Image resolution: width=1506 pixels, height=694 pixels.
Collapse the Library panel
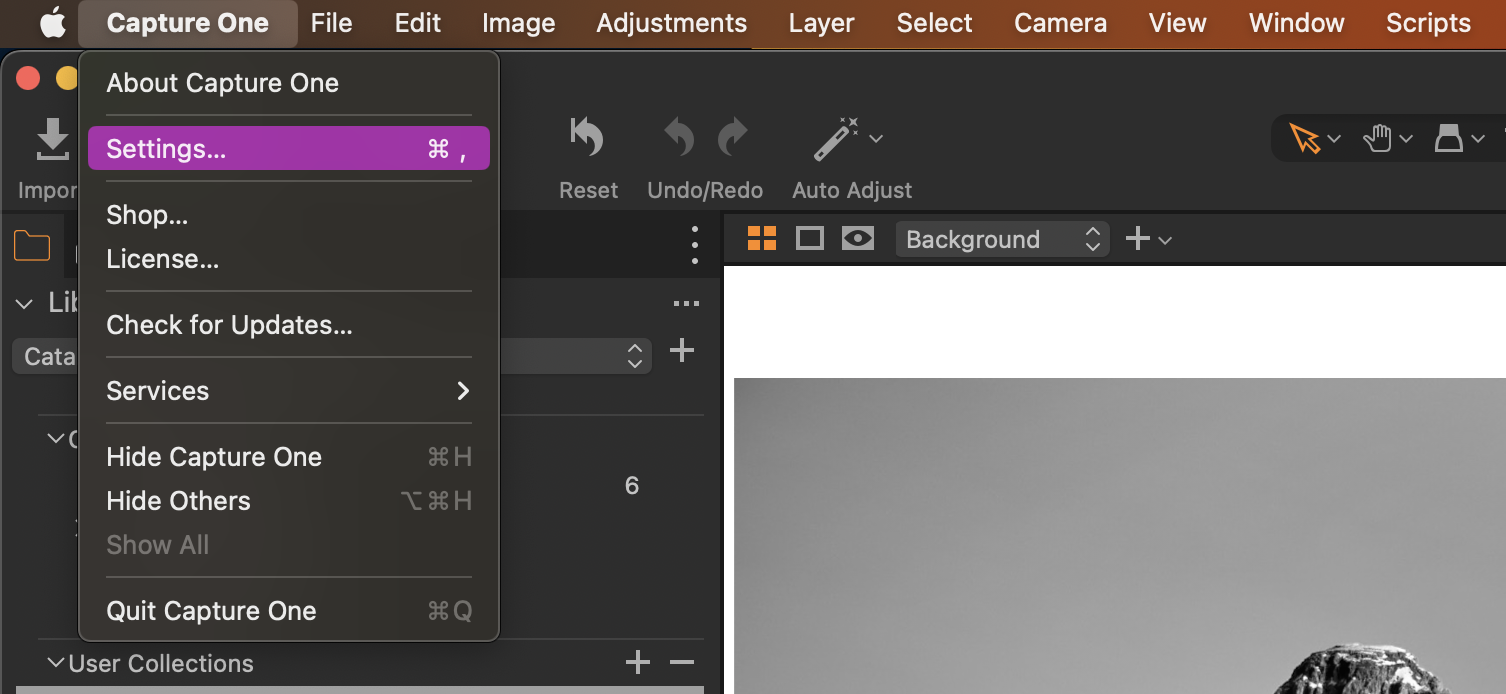[25, 303]
